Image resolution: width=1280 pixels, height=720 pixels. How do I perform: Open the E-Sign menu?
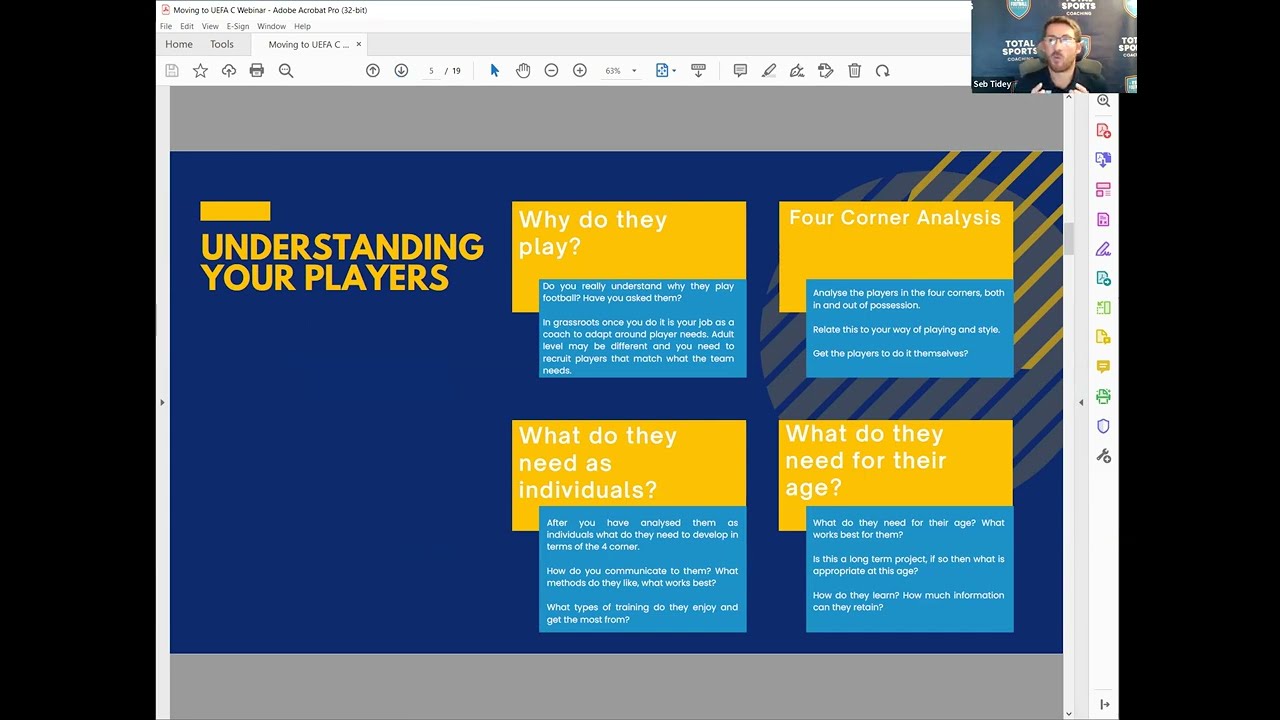(238, 27)
